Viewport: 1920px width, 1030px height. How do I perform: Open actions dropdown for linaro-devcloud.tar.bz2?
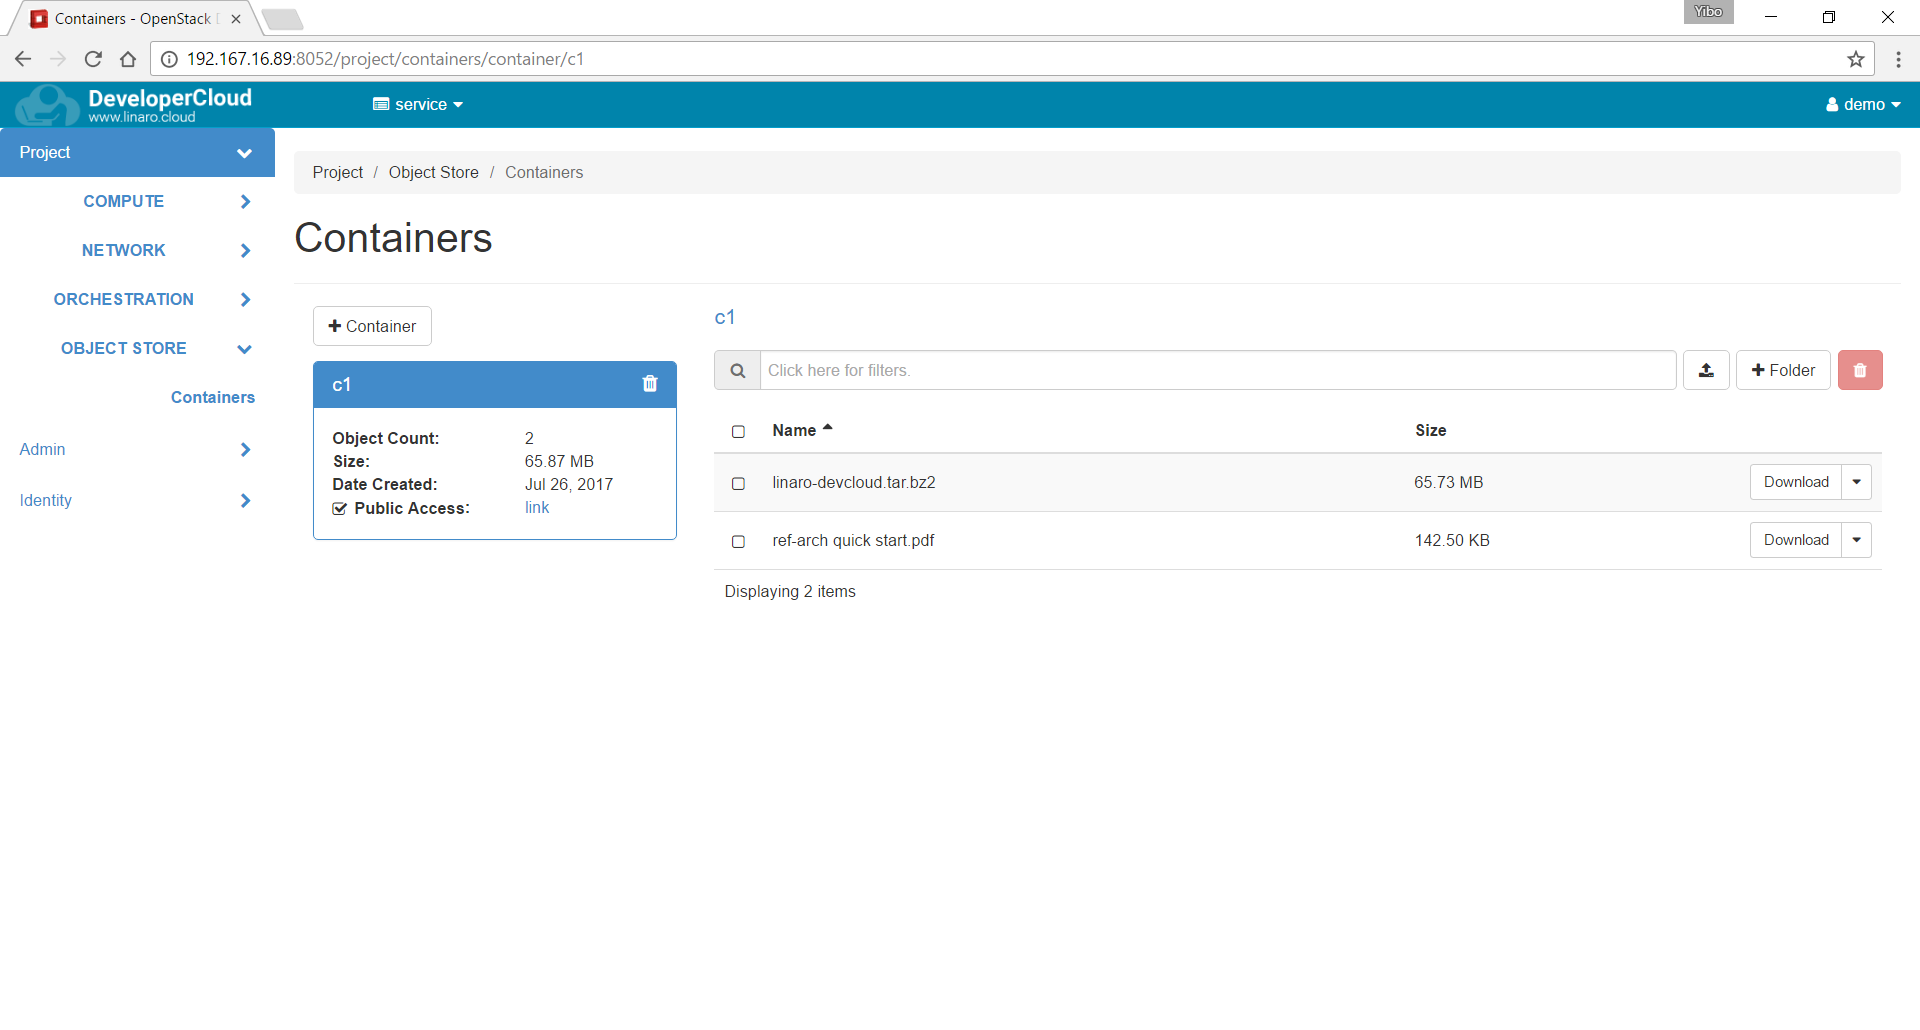tap(1856, 482)
